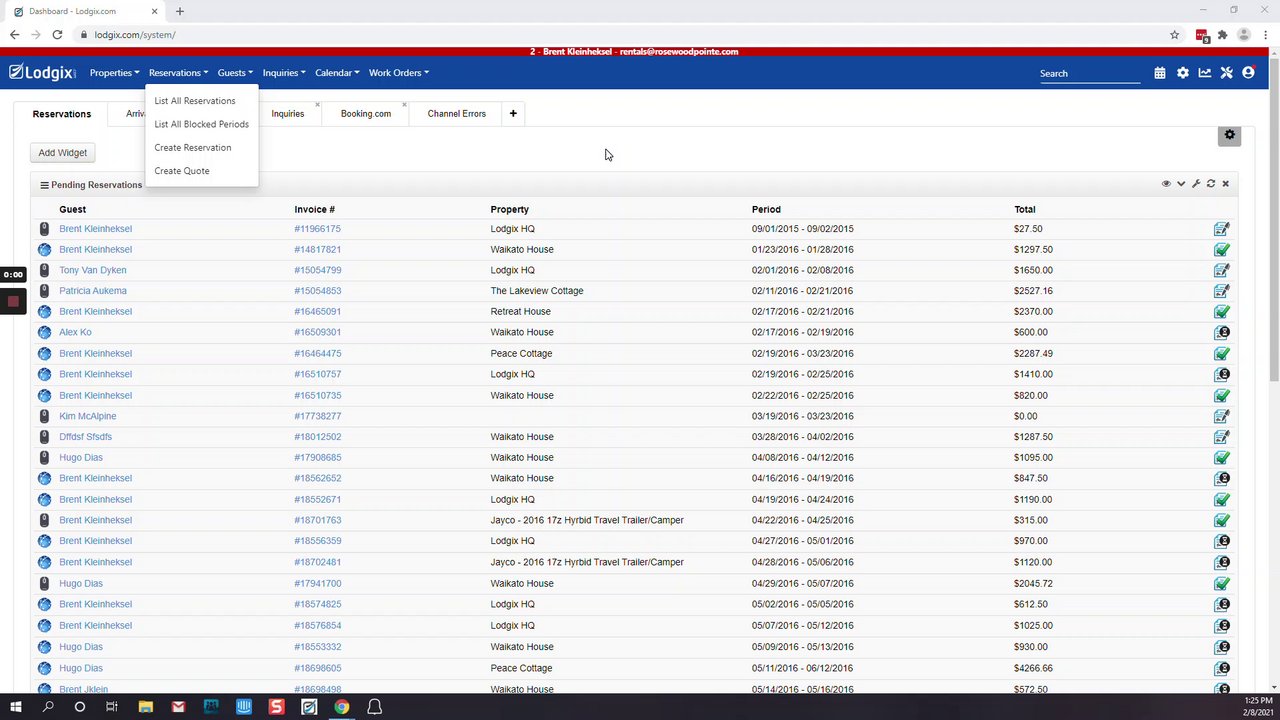Open the Calendar dropdown menu

click(337, 73)
